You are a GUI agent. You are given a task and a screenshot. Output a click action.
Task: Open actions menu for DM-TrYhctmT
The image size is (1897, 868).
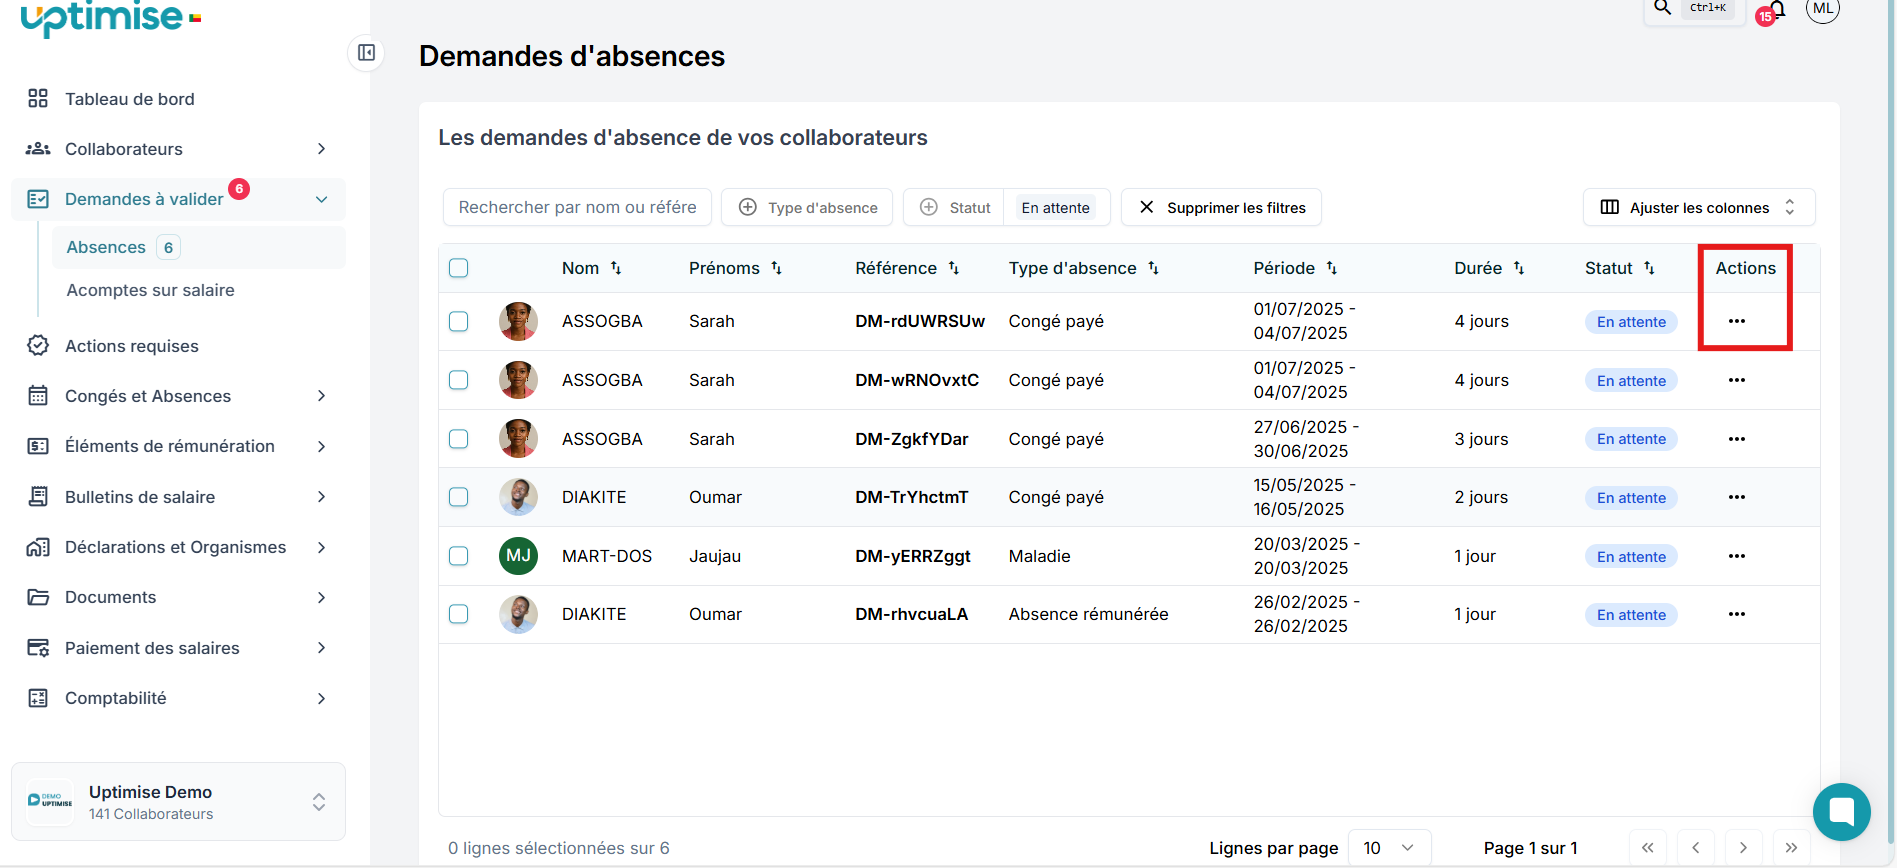1737,497
